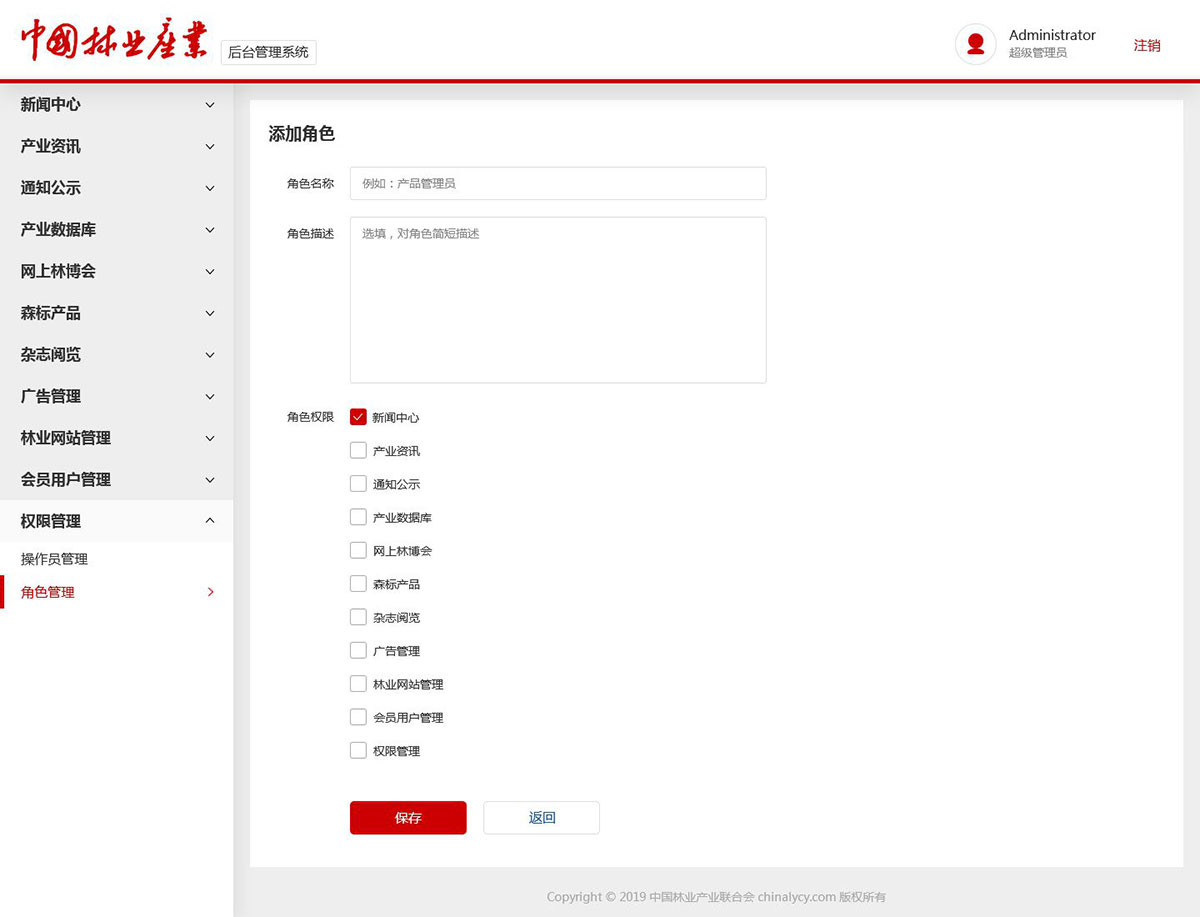
Task: Check the 会员用户管理 permission checkbox
Action: 358,717
